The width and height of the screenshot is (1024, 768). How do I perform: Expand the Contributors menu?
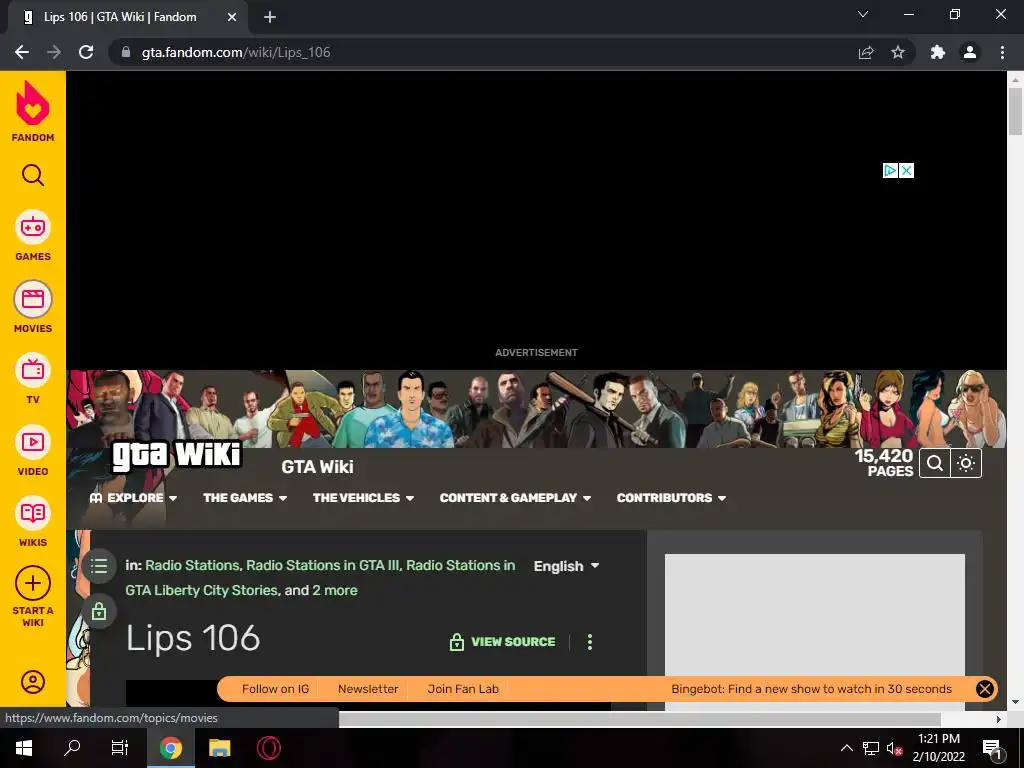pos(671,498)
